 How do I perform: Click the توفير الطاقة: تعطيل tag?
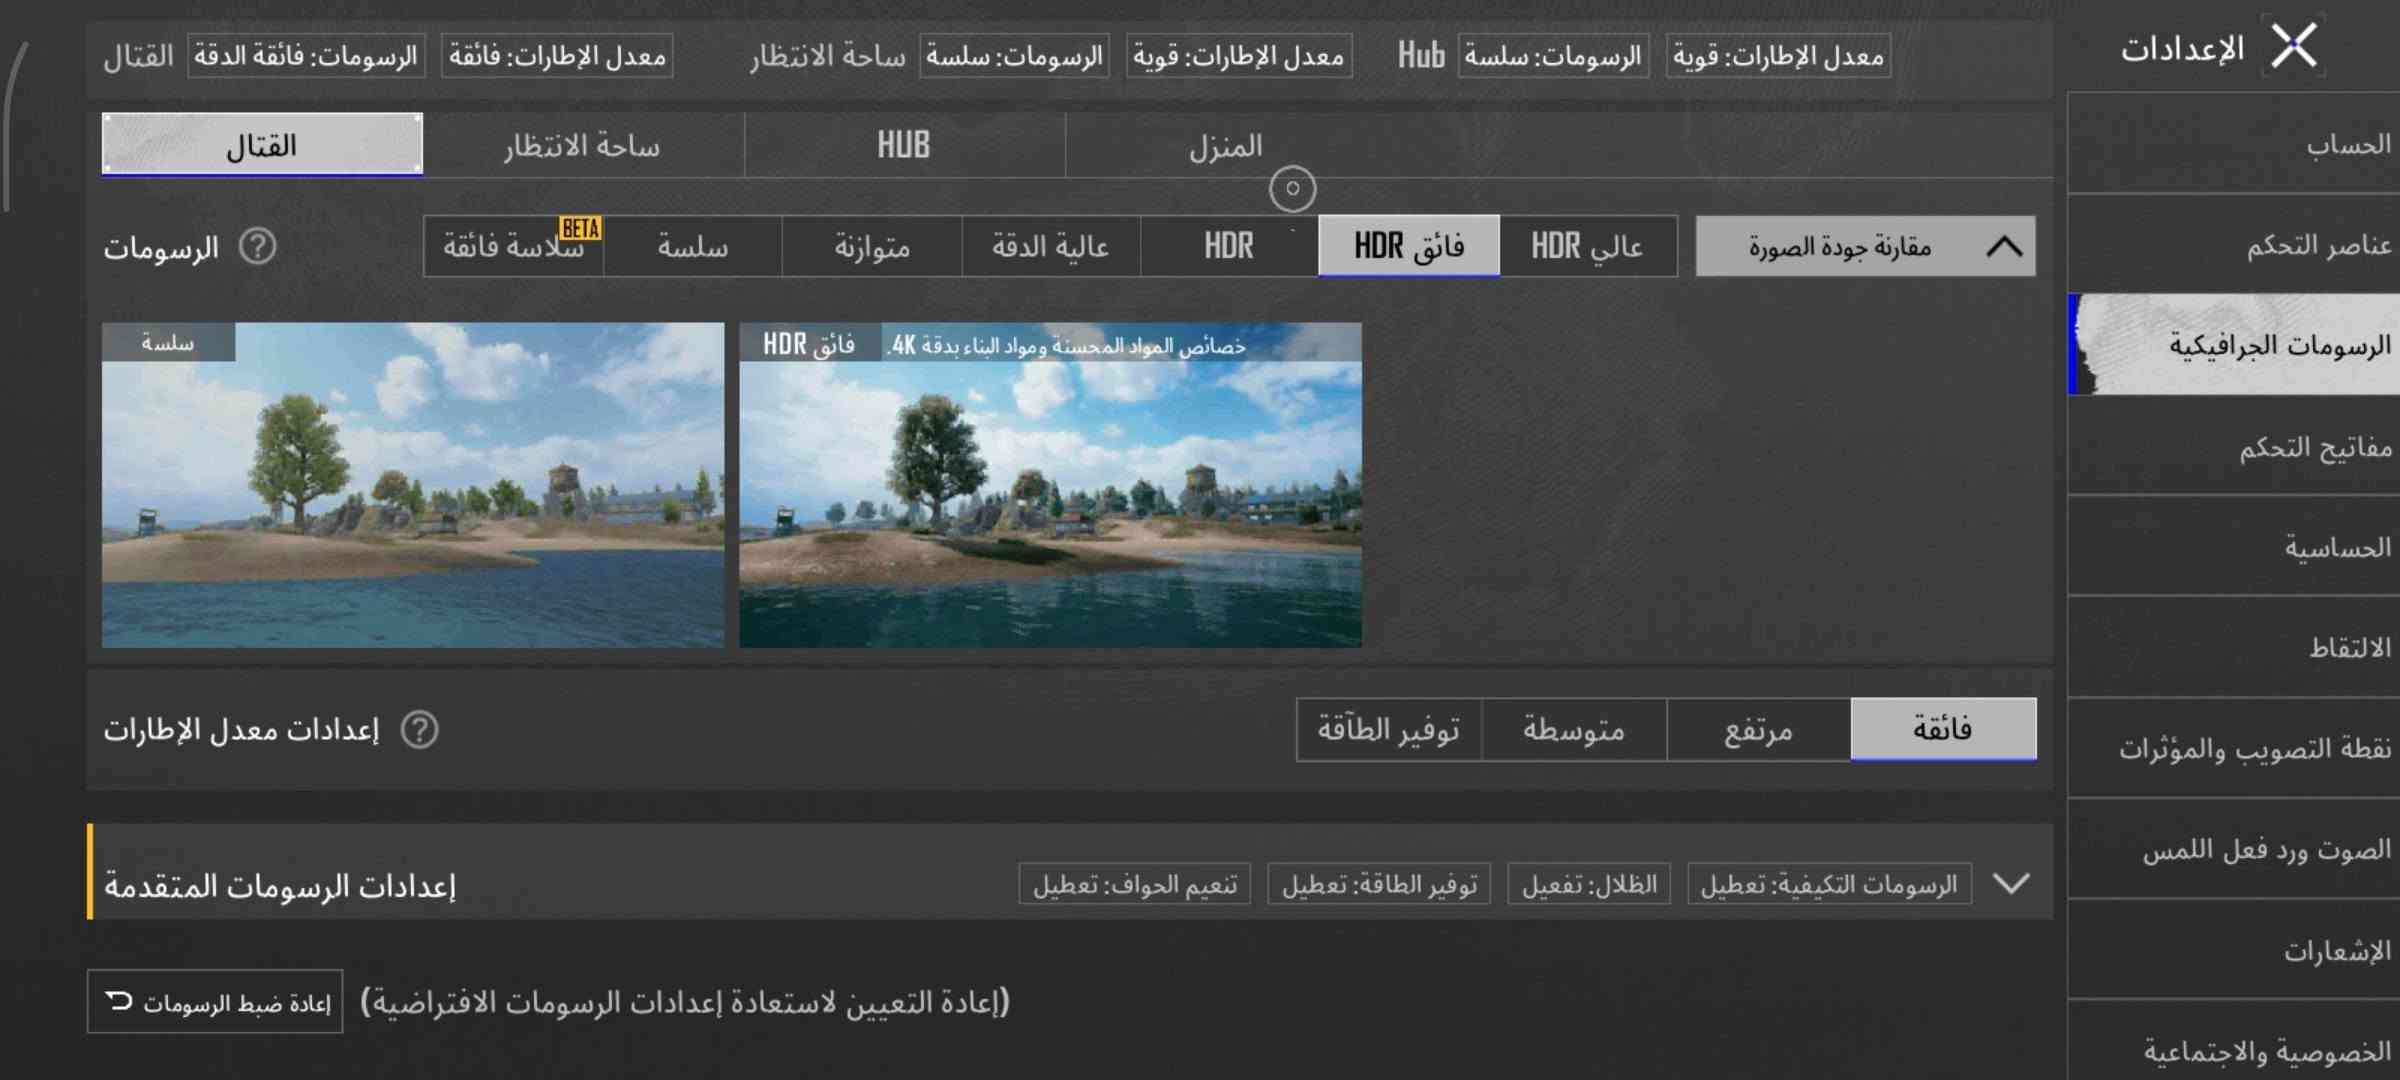[1379, 884]
